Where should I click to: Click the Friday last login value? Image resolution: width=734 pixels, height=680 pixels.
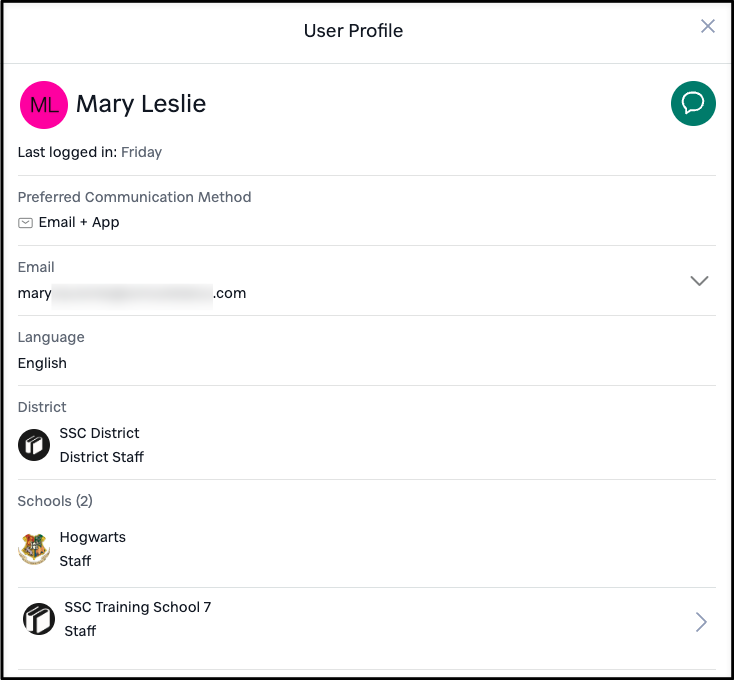[141, 152]
